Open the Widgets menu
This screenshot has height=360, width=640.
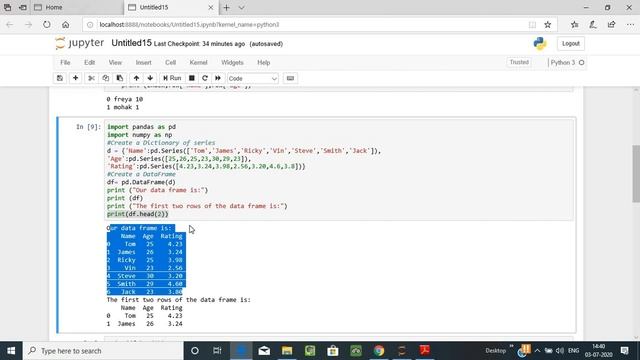click(x=232, y=62)
